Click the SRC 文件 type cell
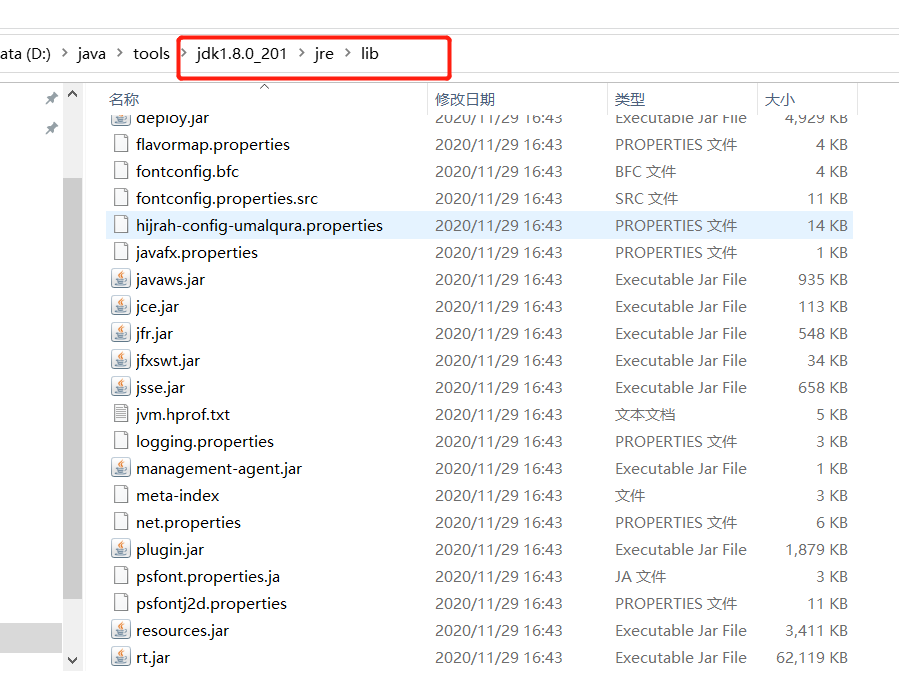The image size is (899, 681). tap(647, 198)
